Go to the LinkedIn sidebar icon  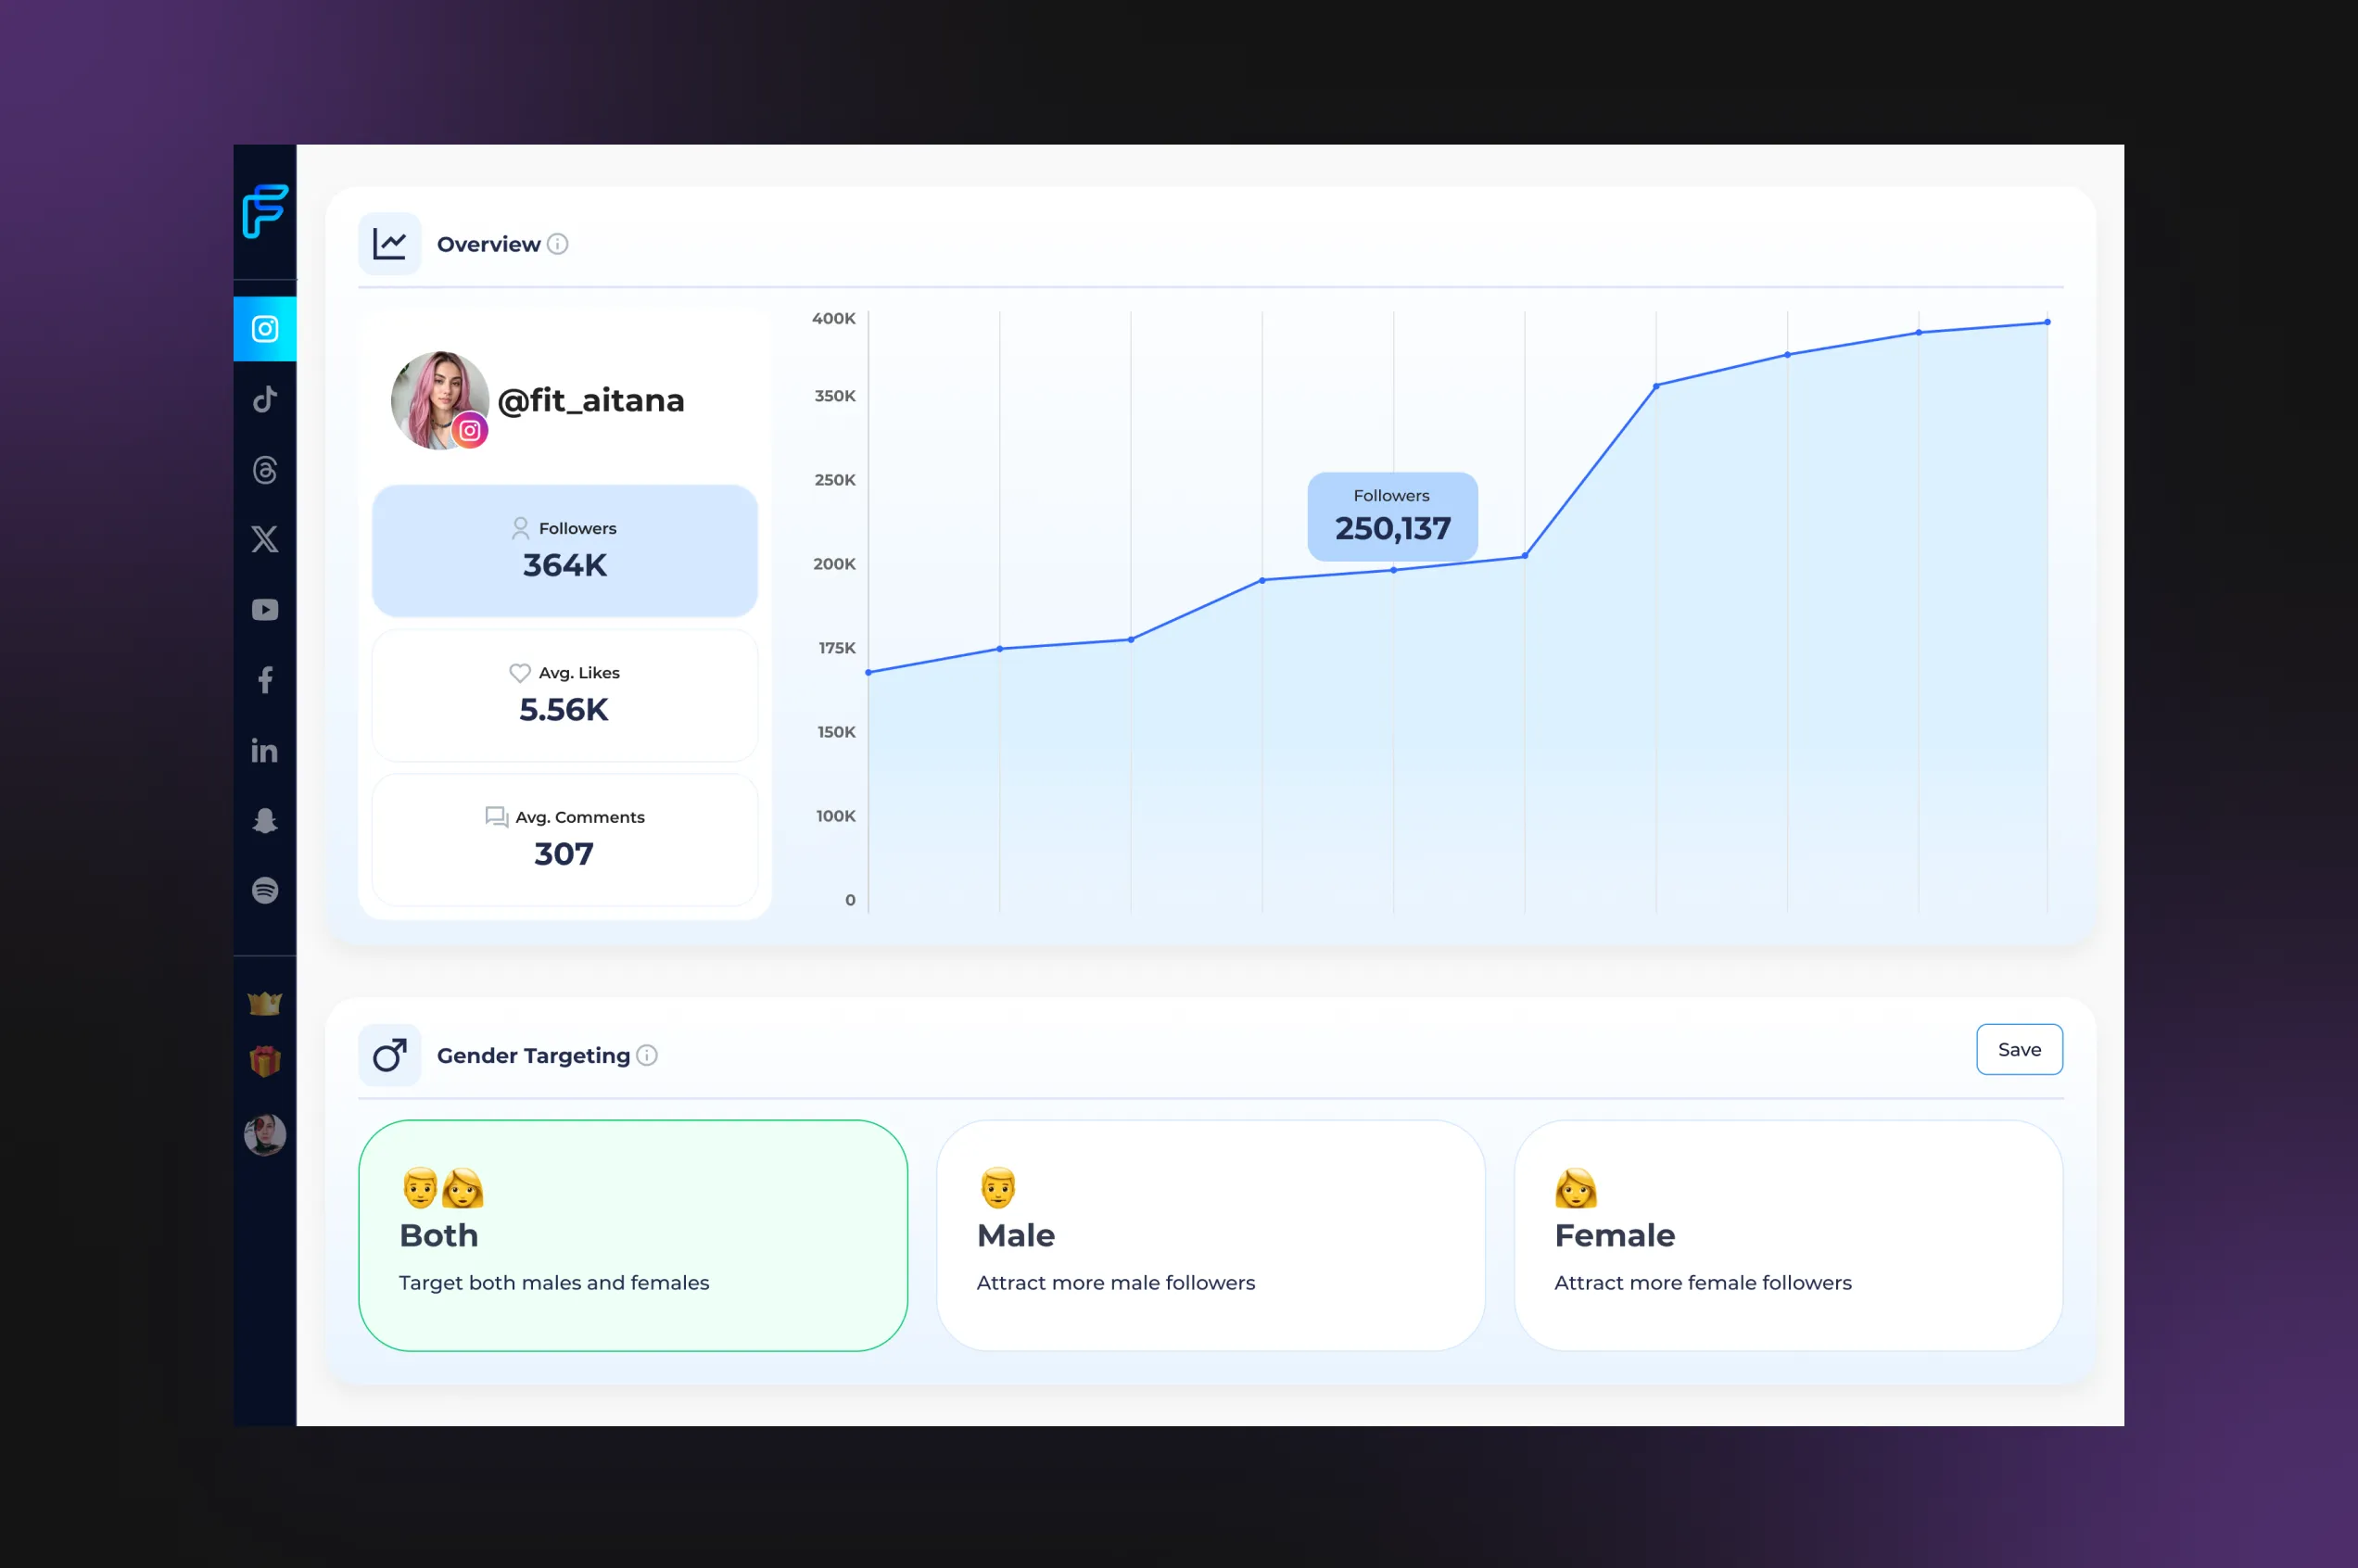(x=264, y=750)
